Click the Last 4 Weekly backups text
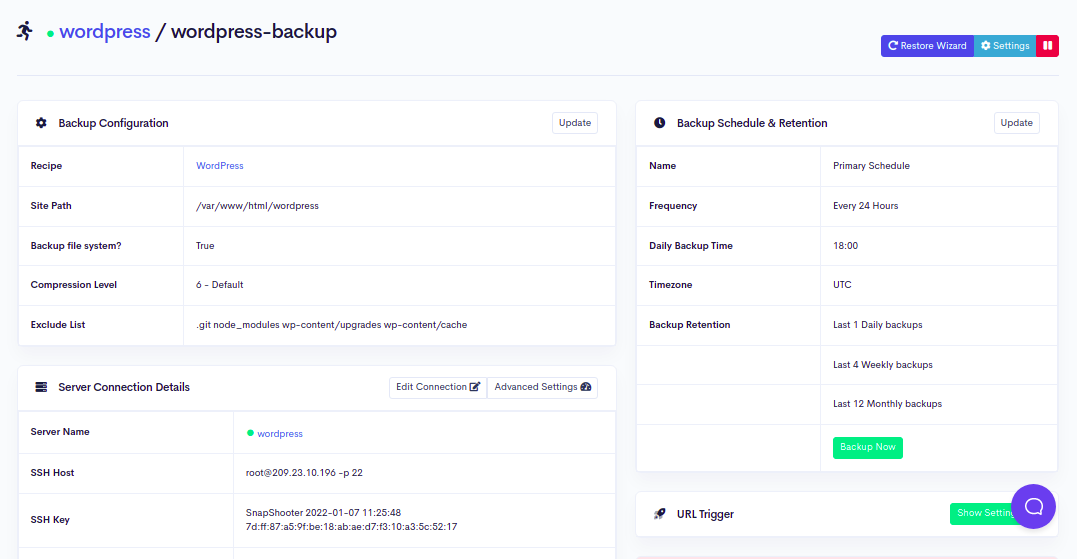This screenshot has width=1077, height=559. tap(883, 365)
